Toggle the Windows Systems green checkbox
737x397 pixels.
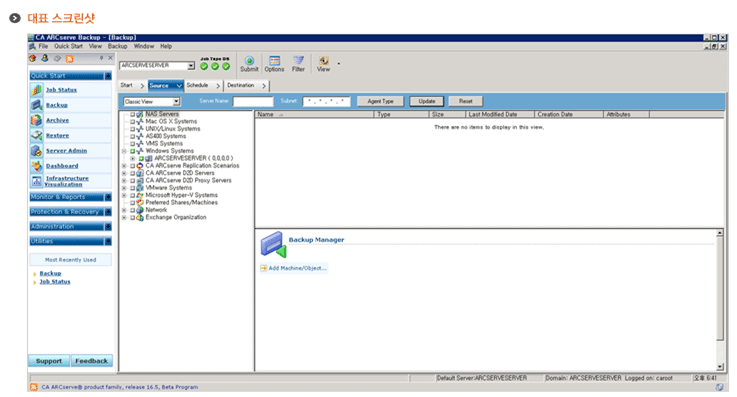133,151
